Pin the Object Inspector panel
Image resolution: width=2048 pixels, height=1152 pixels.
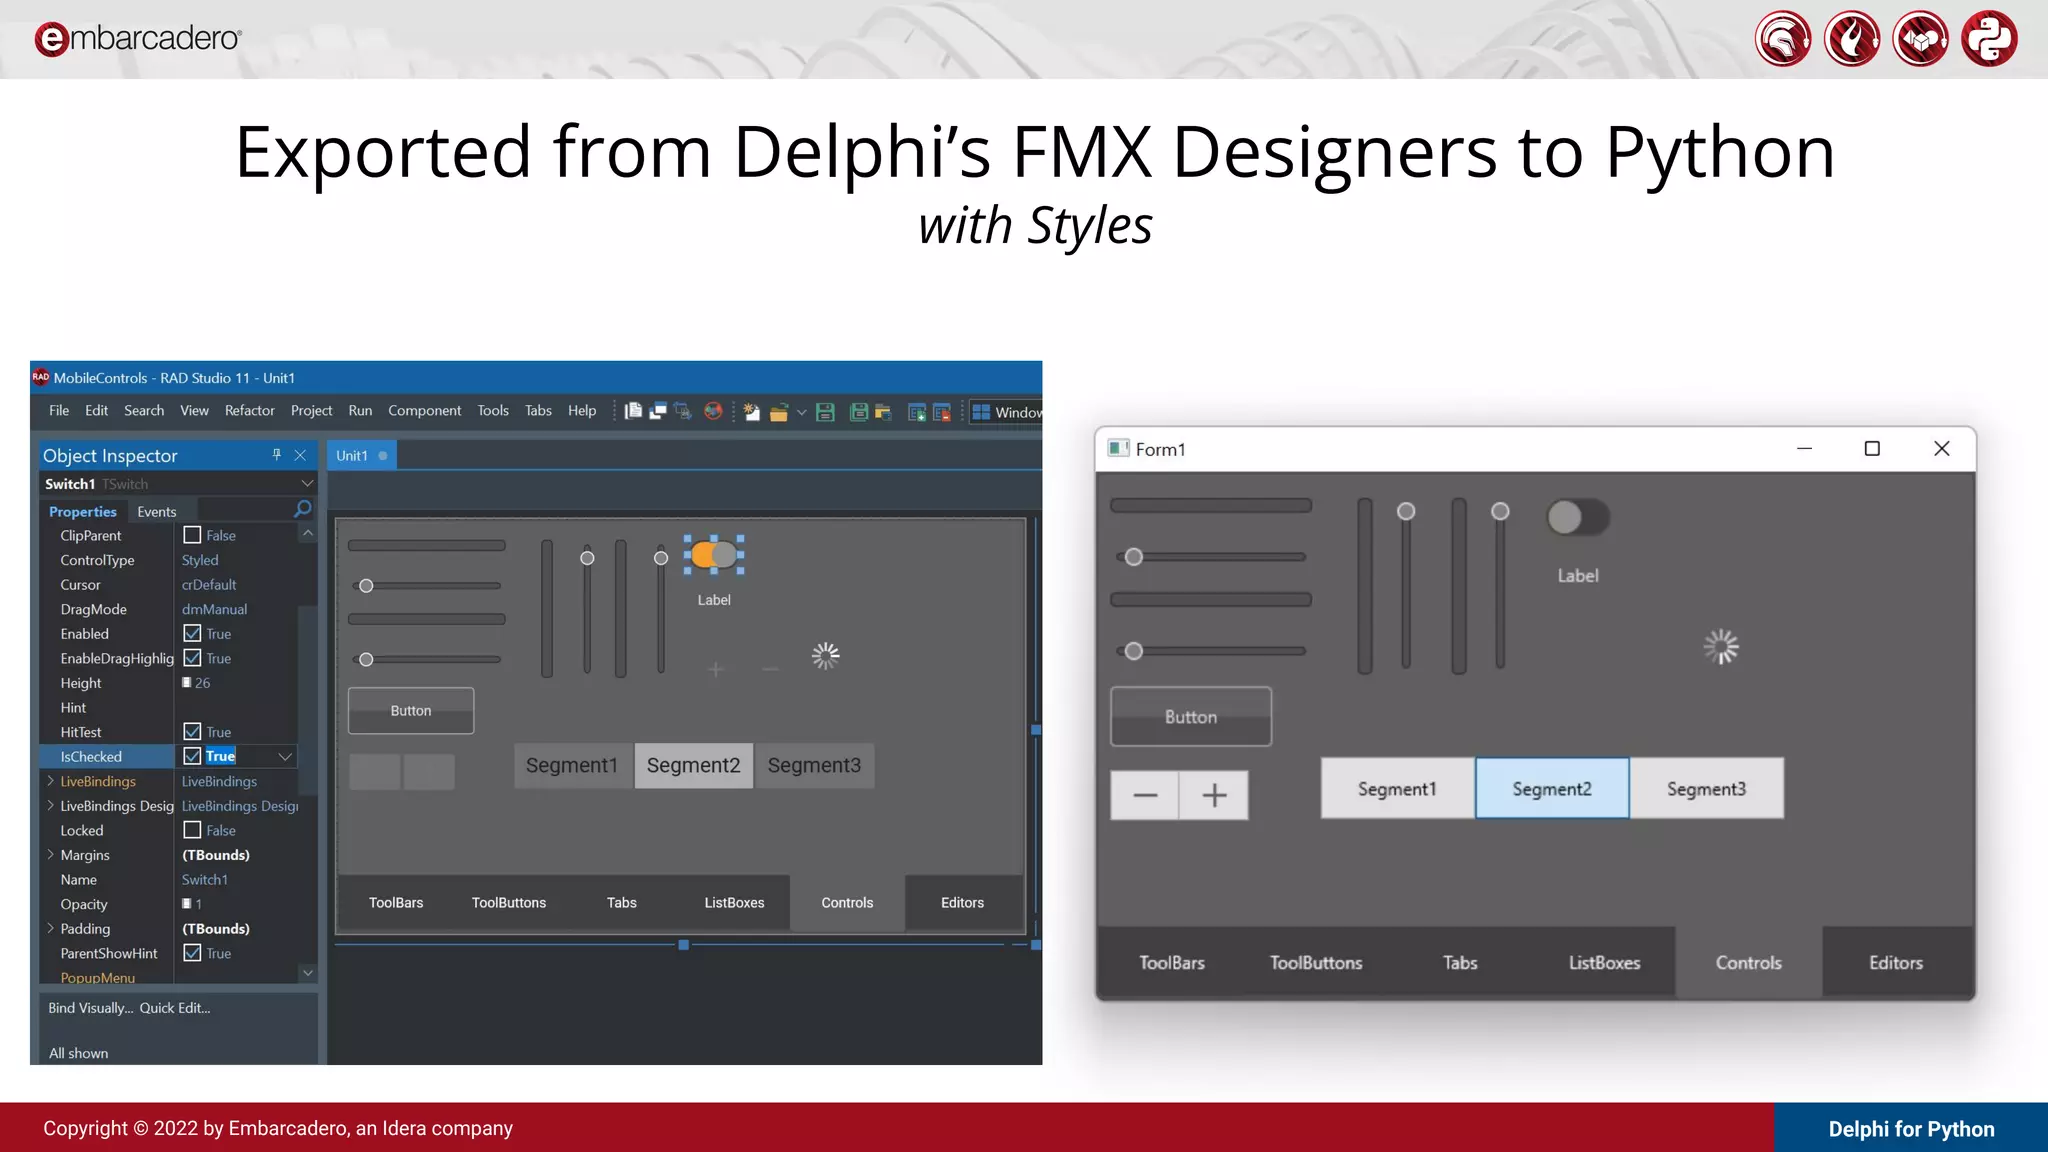click(276, 455)
